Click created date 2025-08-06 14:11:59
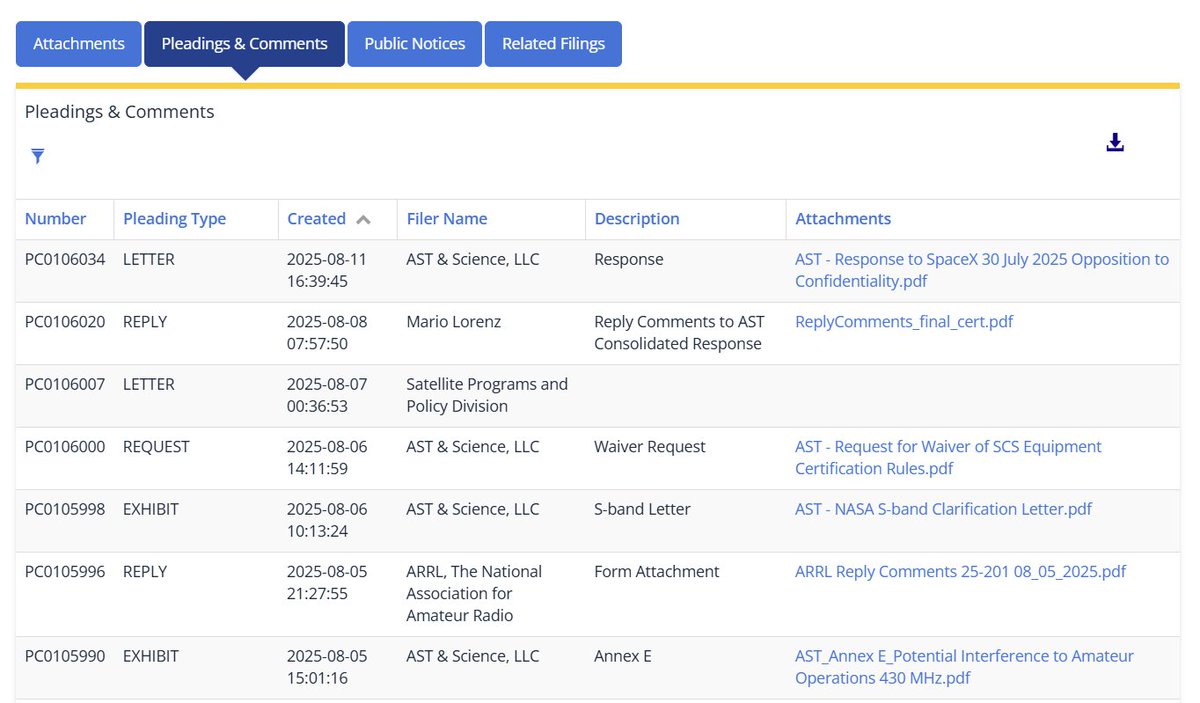Viewport: 1200px width, 703px height. (327, 458)
